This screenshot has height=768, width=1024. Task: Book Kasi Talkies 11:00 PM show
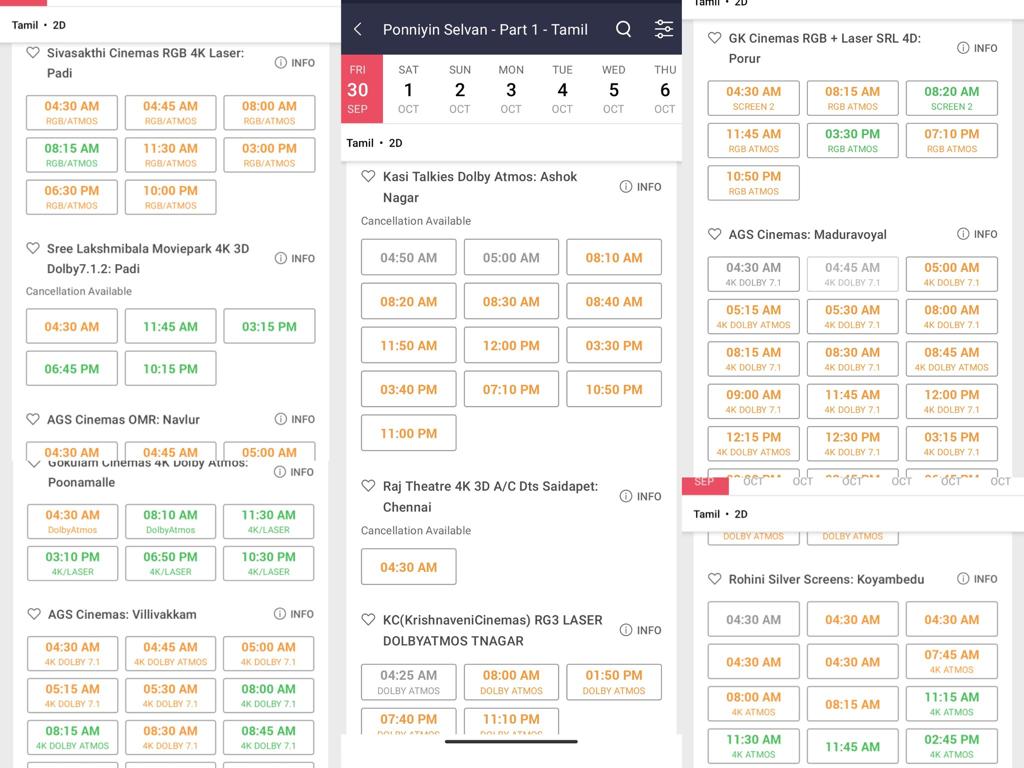point(409,433)
